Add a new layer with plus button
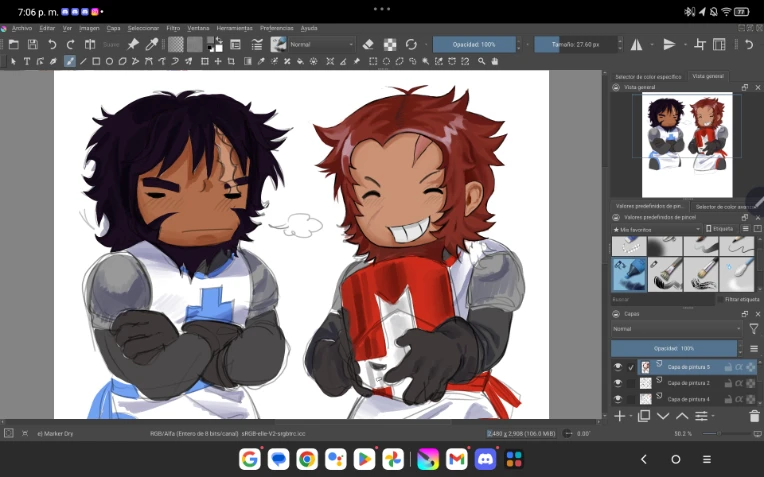 (x=619, y=416)
